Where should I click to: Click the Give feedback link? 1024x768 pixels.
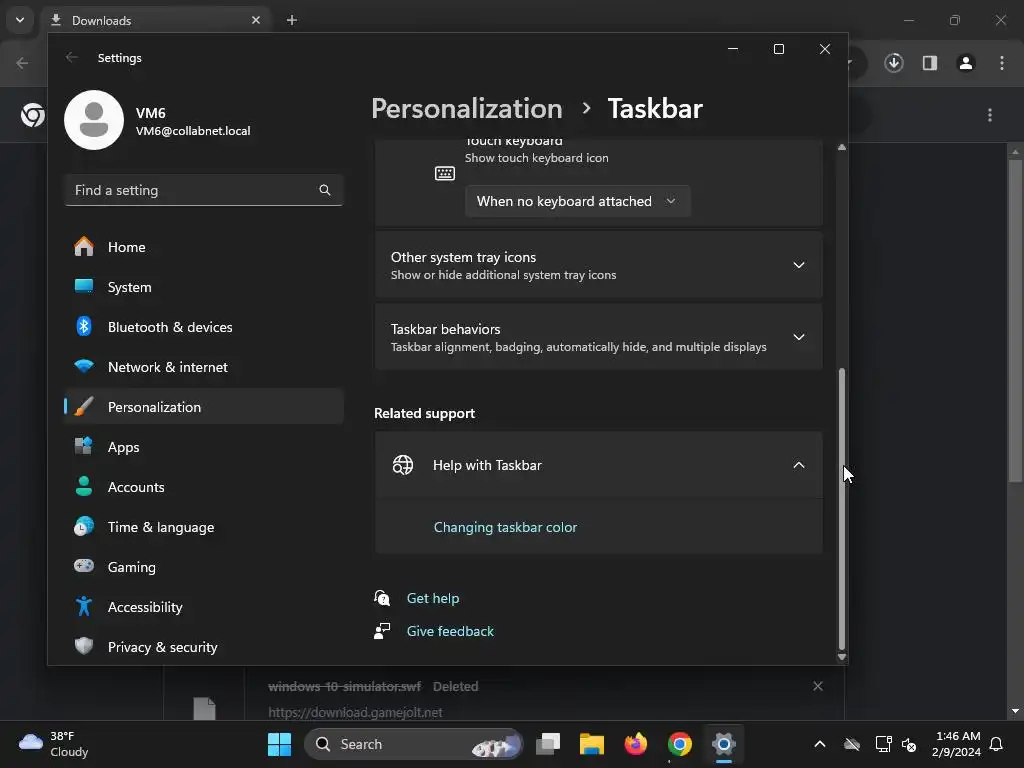tap(450, 631)
